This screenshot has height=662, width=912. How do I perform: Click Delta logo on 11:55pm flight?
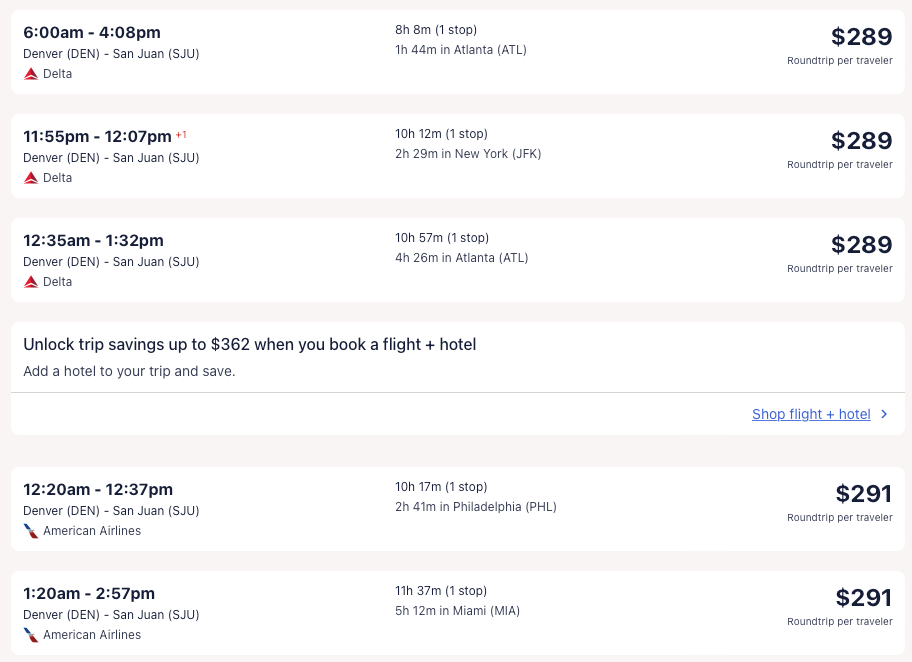31,178
